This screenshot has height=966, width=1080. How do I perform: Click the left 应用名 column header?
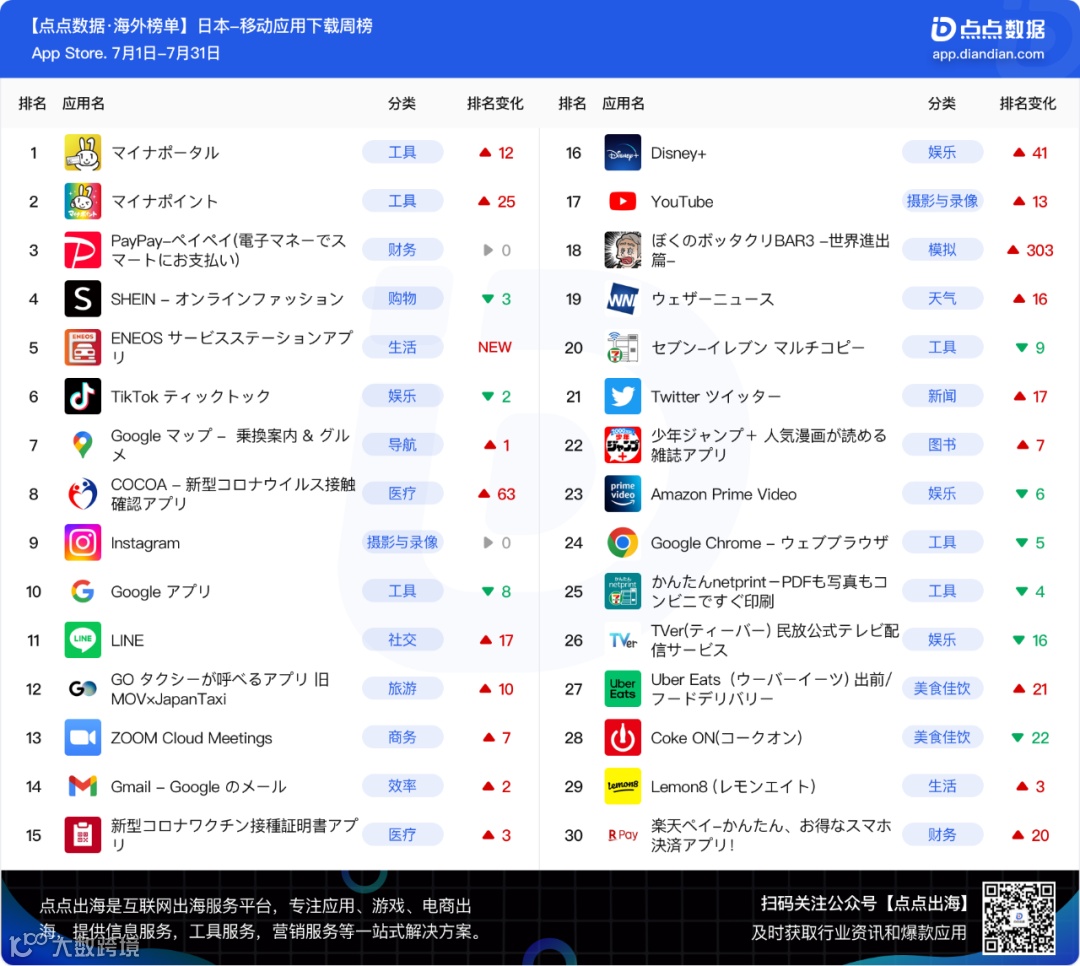[x=83, y=103]
